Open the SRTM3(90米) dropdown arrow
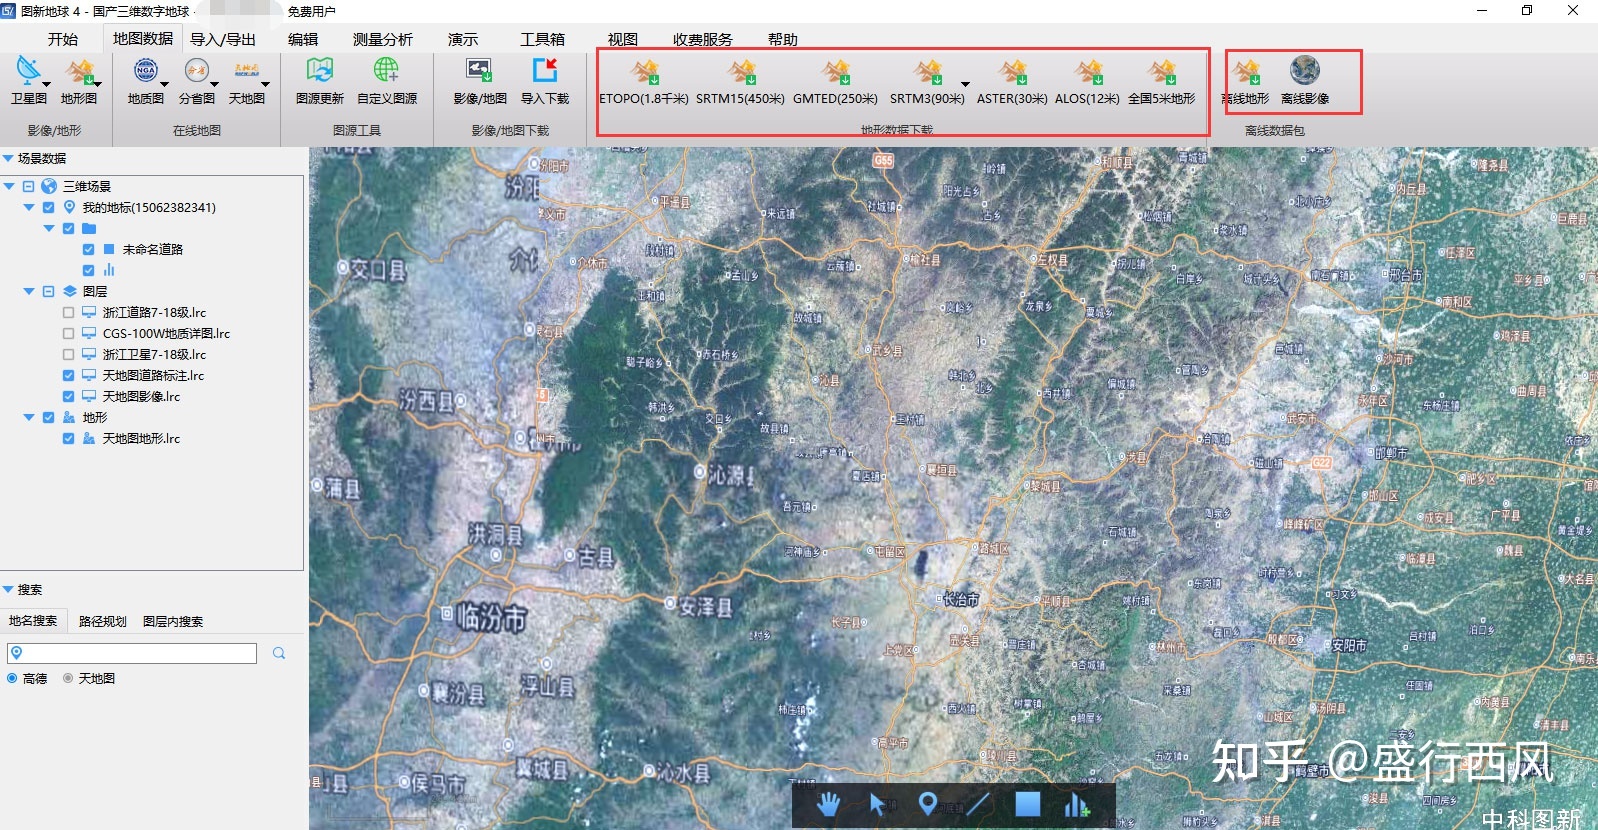 pos(965,84)
